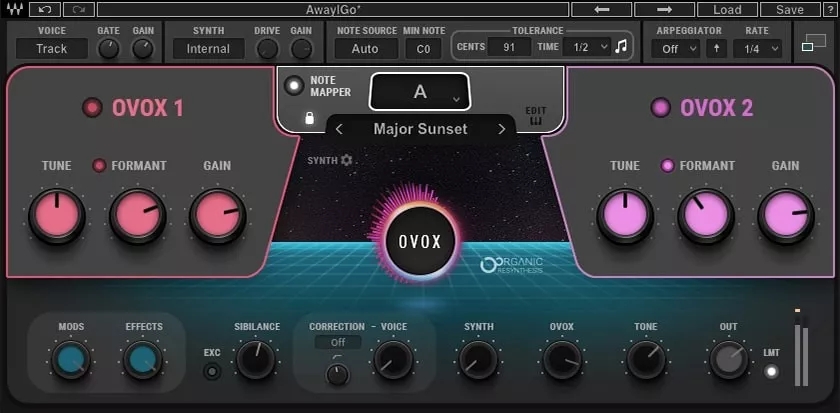Click the Synth Drive knob
This screenshot has width=840, height=413.
click(x=267, y=49)
